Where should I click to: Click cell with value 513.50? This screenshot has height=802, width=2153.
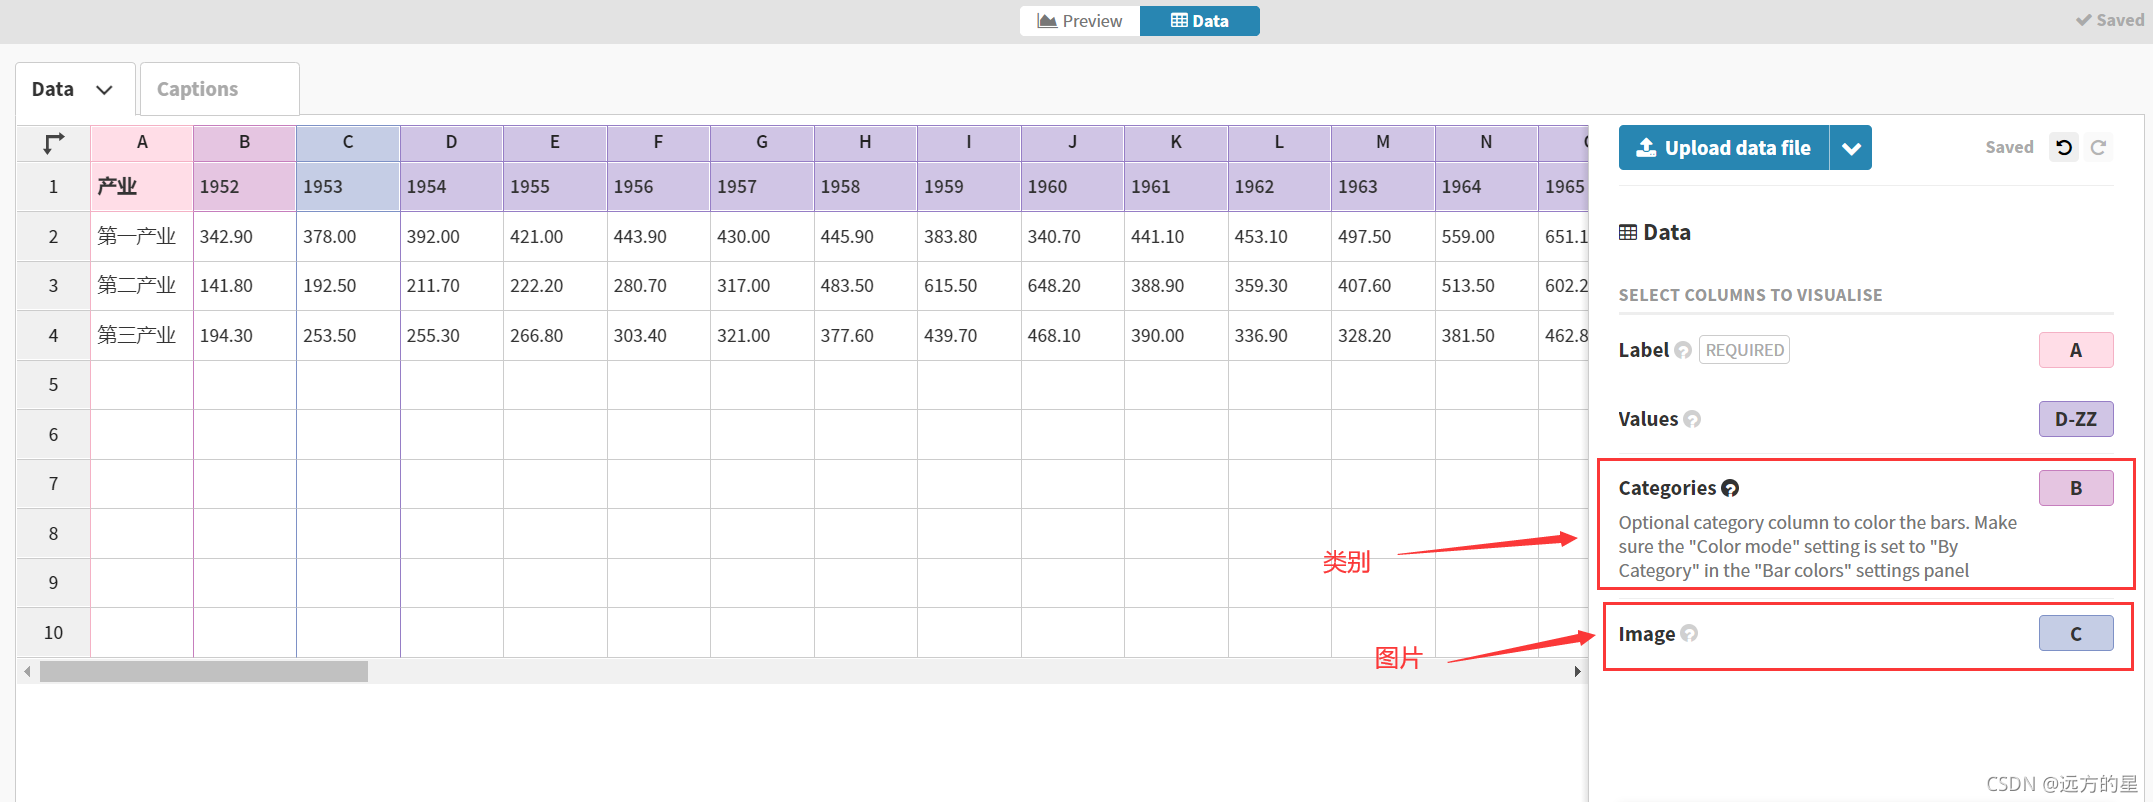point(1487,286)
